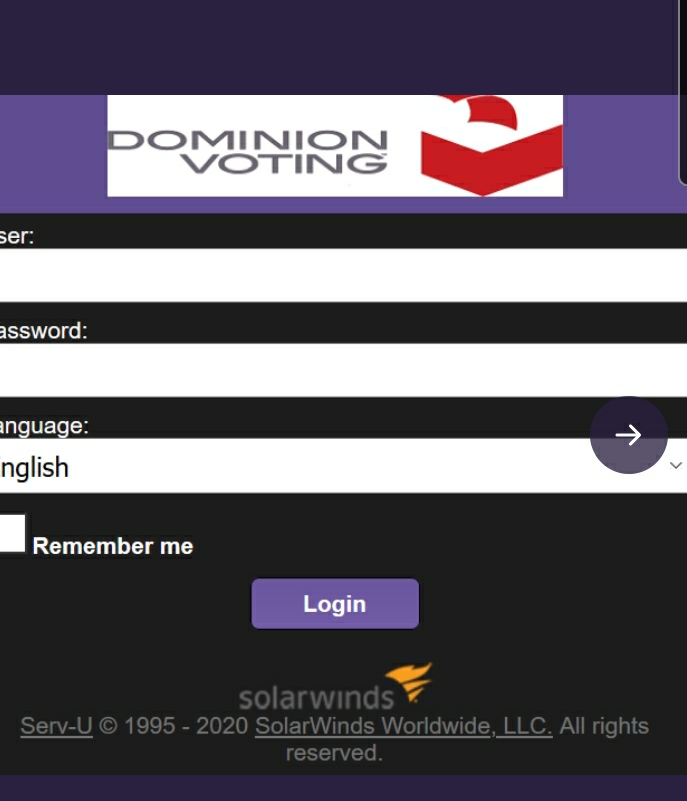This screenshot has width=687, height=801.
Task: Click the User field label
Action: point(17,236)
